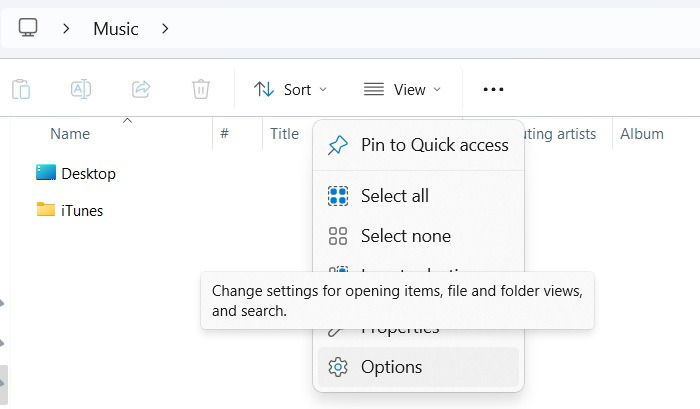Click the Share icon in toolbar

click(141, 89)
